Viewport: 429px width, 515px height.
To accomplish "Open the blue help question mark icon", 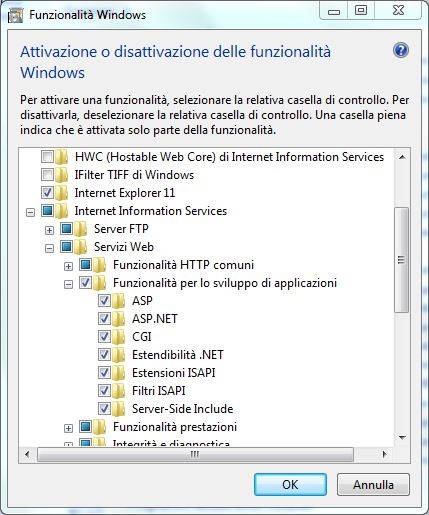I will click(x=401, y=51).
